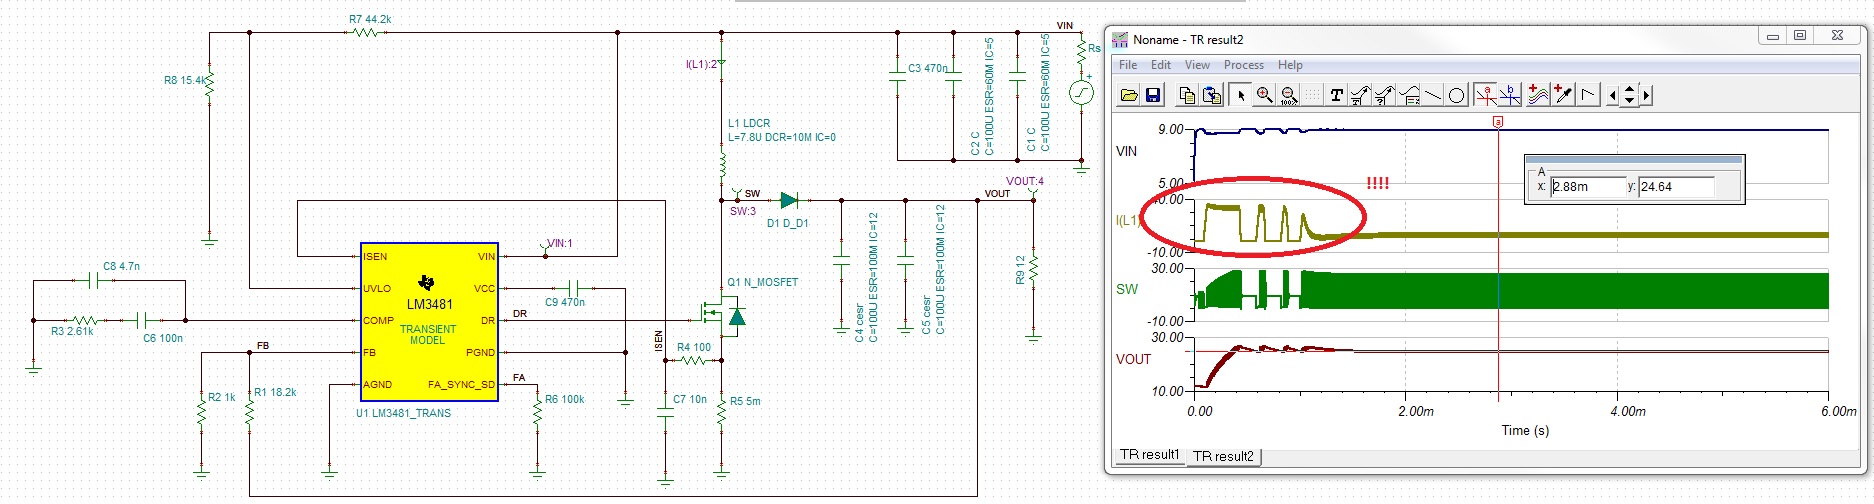Select the circle drawing tool

coord(1456,95)
